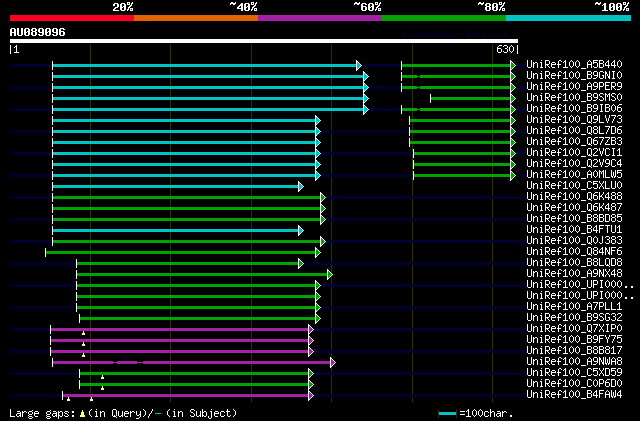Select the UniRef100_B4FTU1 label
The height and width of the screenshot is (421, 640).
tap(574, 229)
